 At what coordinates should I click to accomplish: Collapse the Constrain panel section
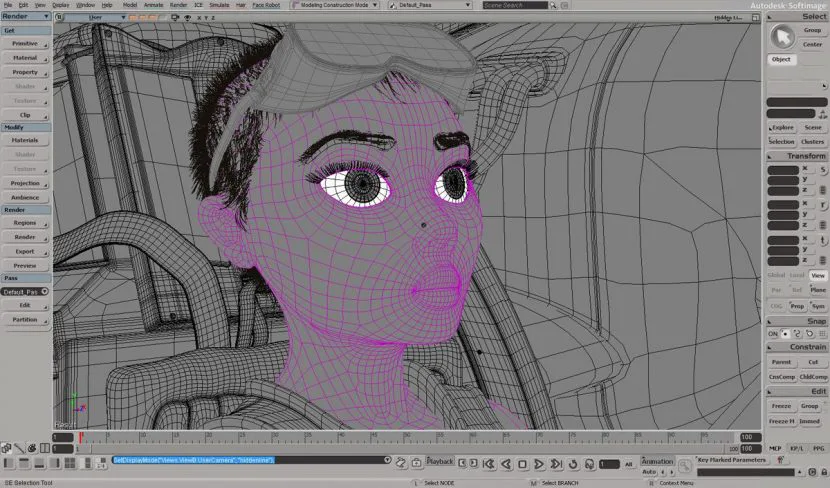pyautogui.click(x=770, y=347)
